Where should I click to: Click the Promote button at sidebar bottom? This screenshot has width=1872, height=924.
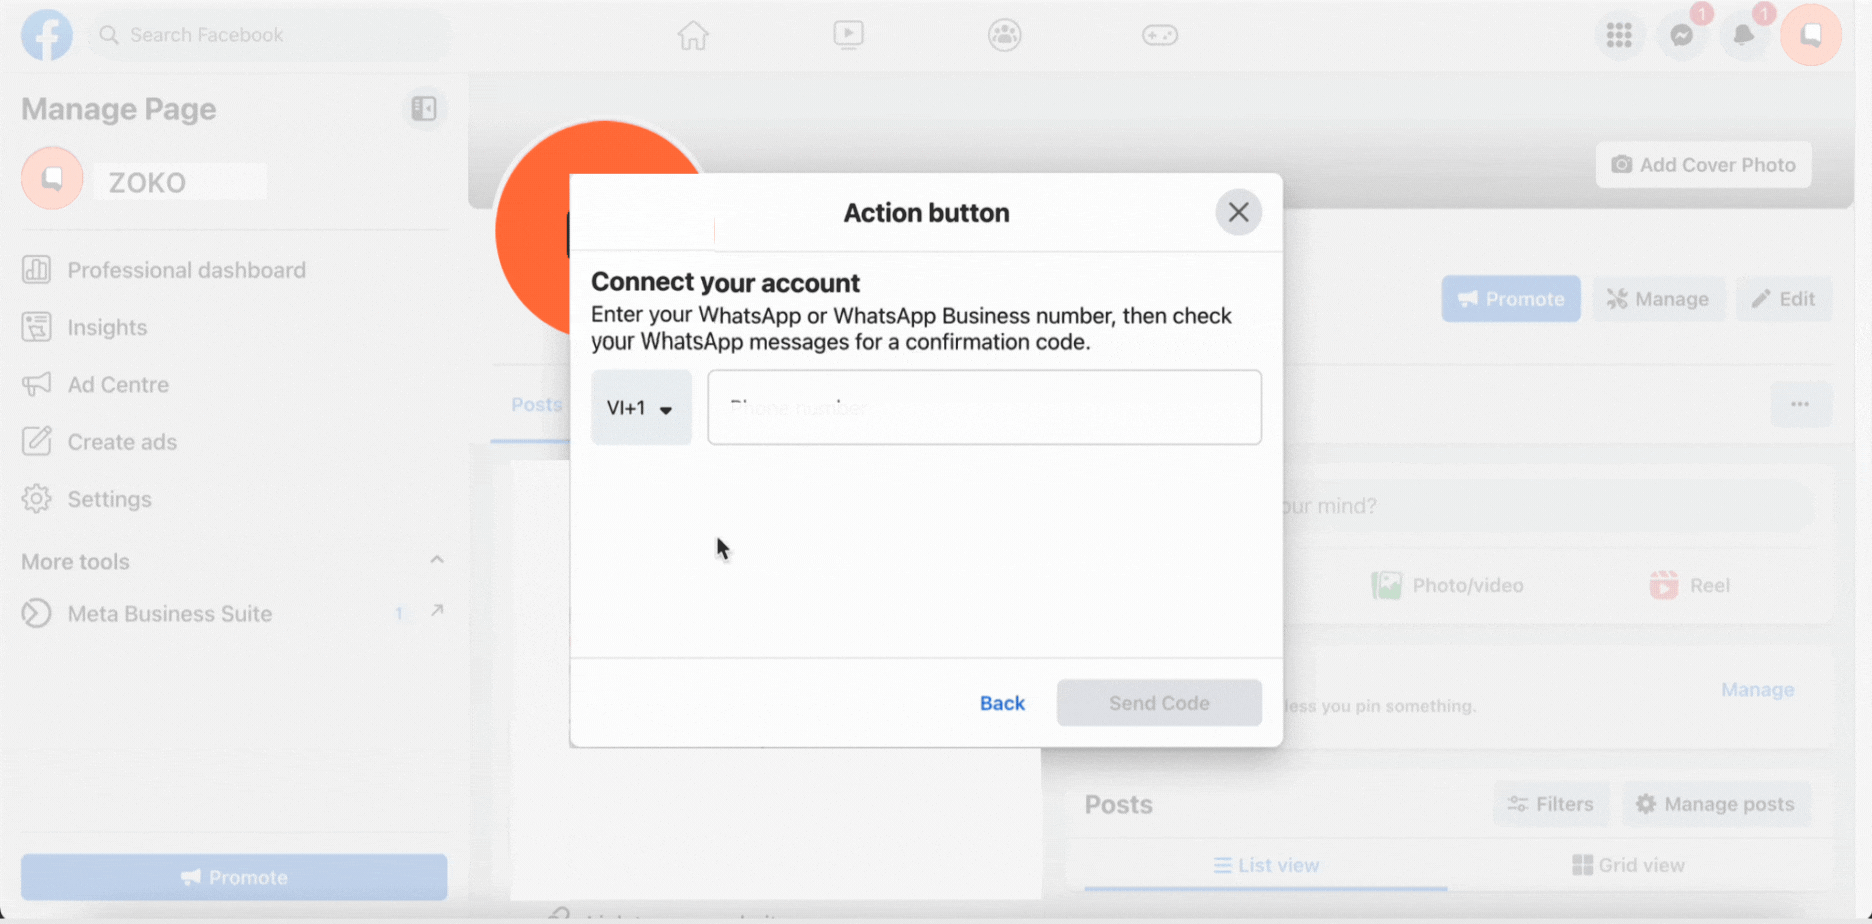coord(234,877)
